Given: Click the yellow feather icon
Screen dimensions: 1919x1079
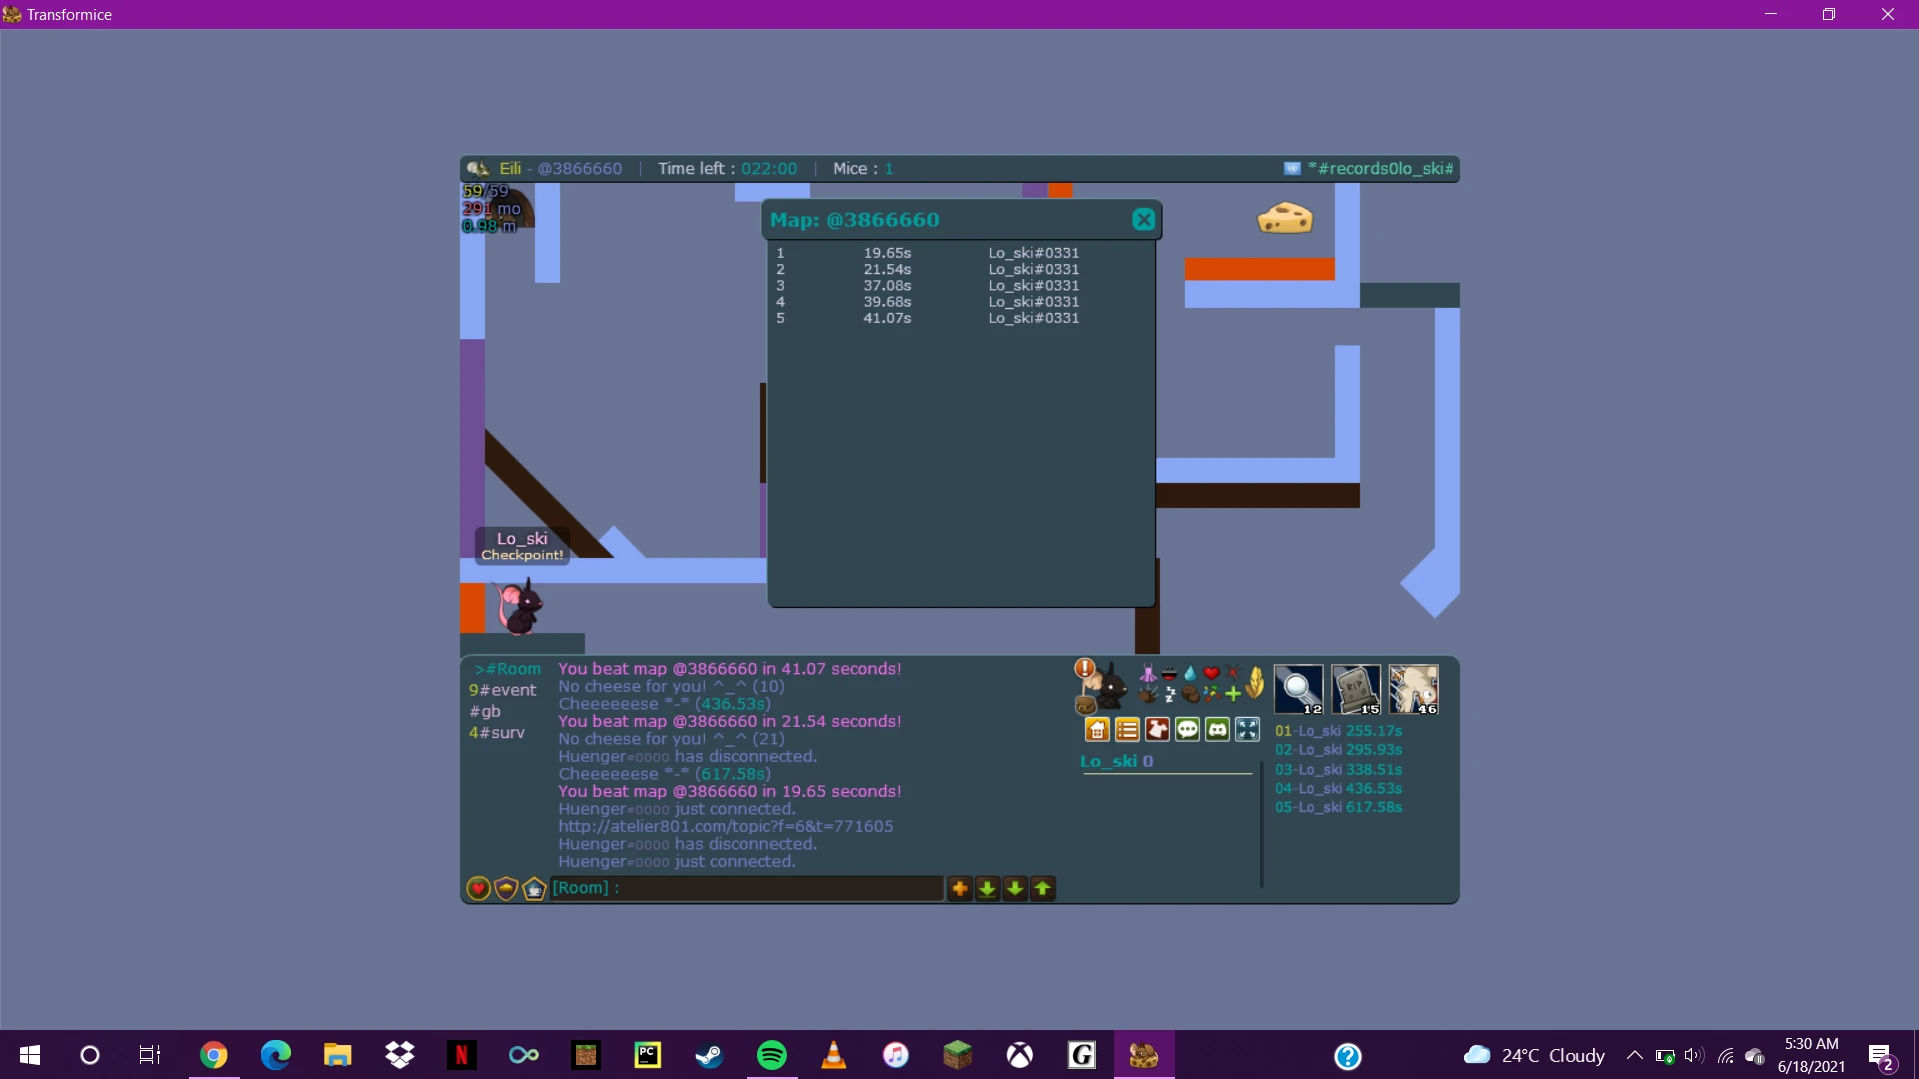Looking at the screenshot, I should (x=1255, y=684).
